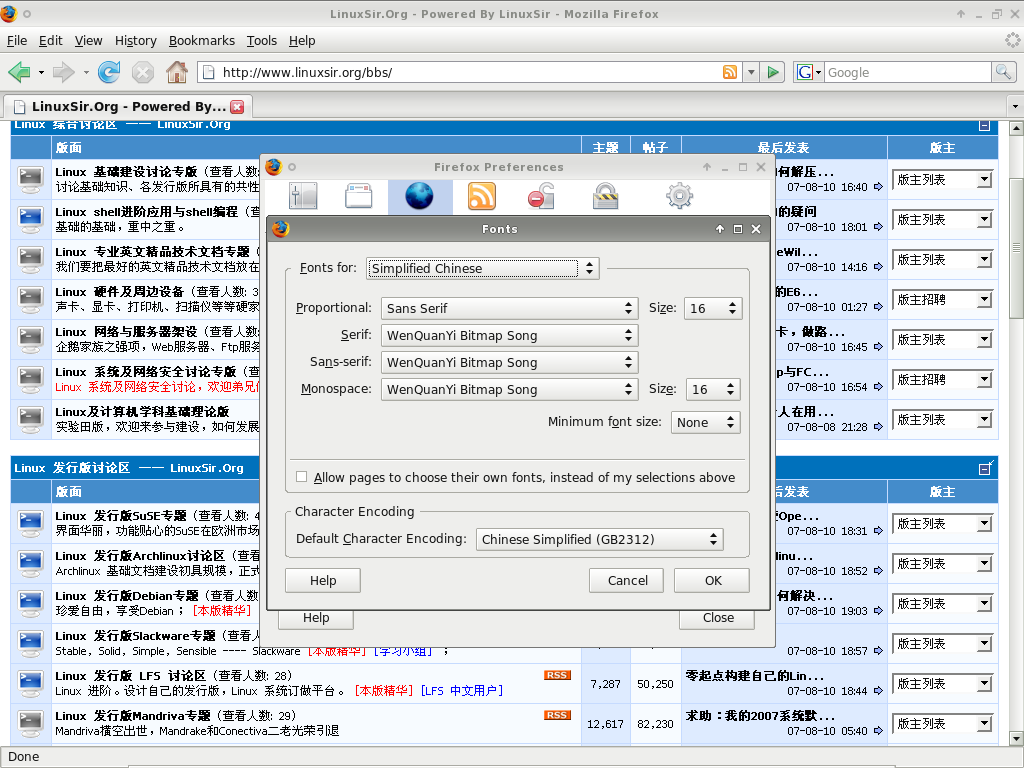The width and height of the screenshot is (1024, 768).
Task: Open the Linux 发行版 LFS 讨论区 link
Action: click(130, 676)
